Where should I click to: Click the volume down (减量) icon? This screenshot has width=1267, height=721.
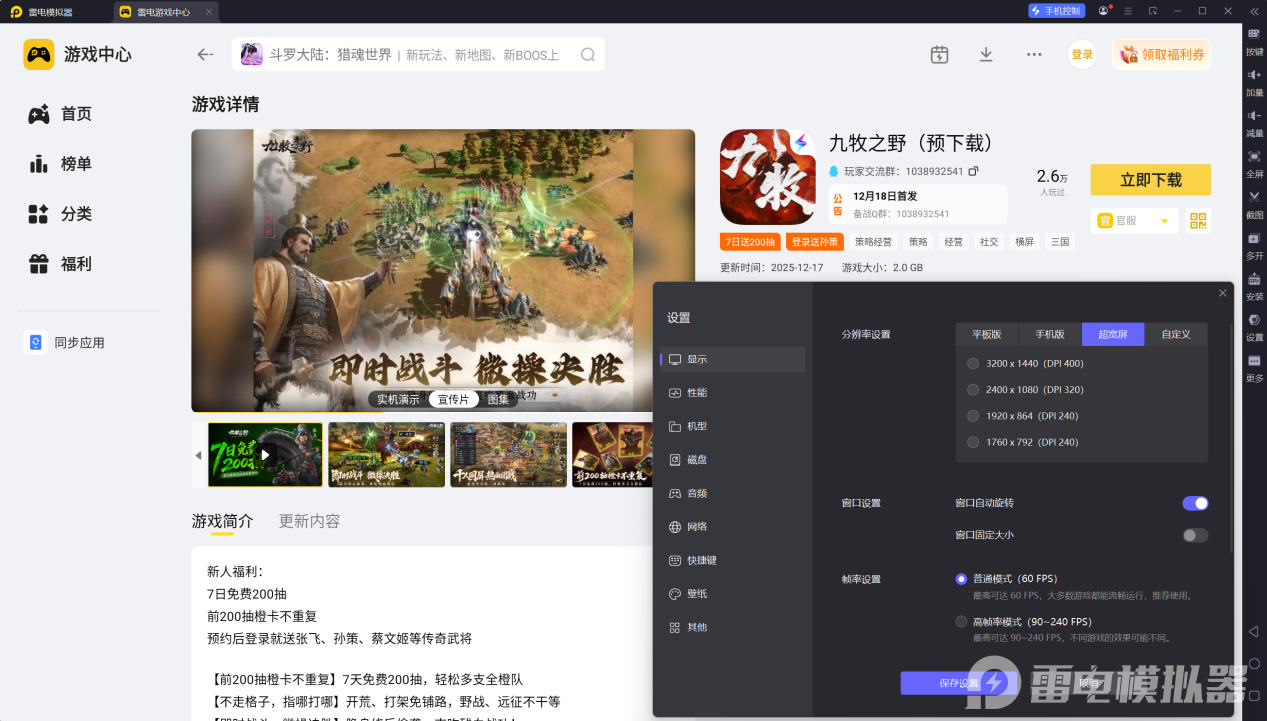coord(1254,116)
